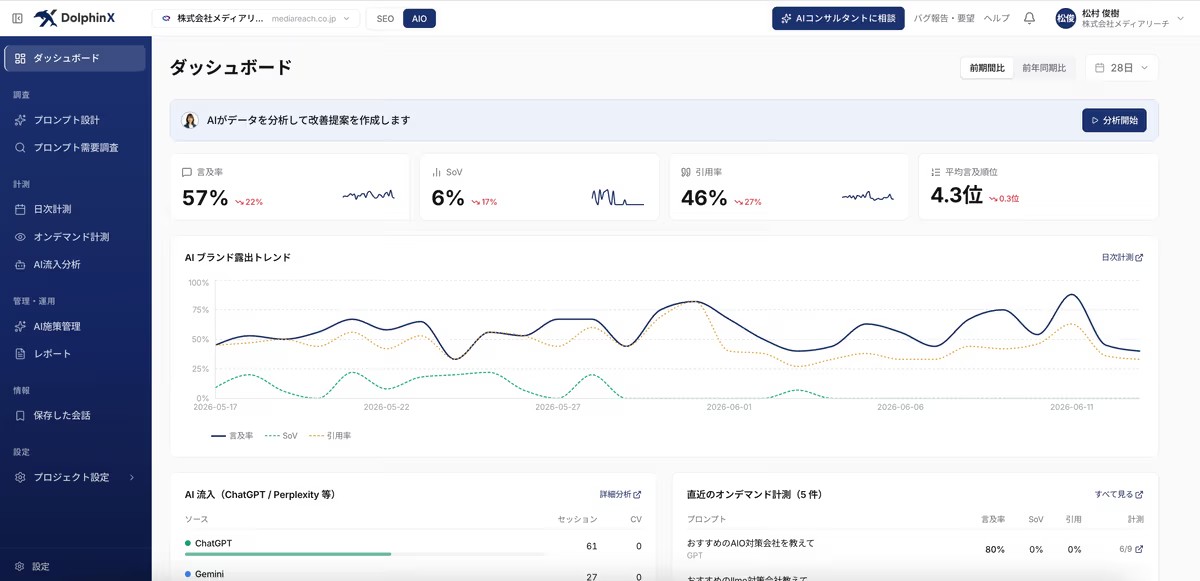Viewport: 1200px width, 581px height.
Task: Click the 61 sessions value for ChatGPT
Action: [x=591, y=546]
